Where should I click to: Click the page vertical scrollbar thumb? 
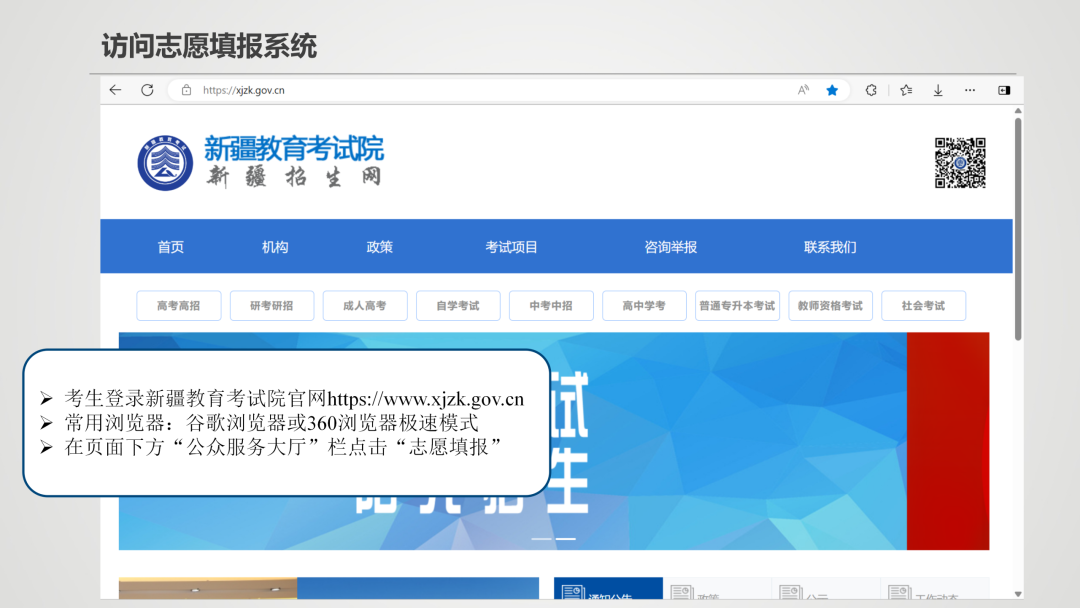(x=1018, y=229)
